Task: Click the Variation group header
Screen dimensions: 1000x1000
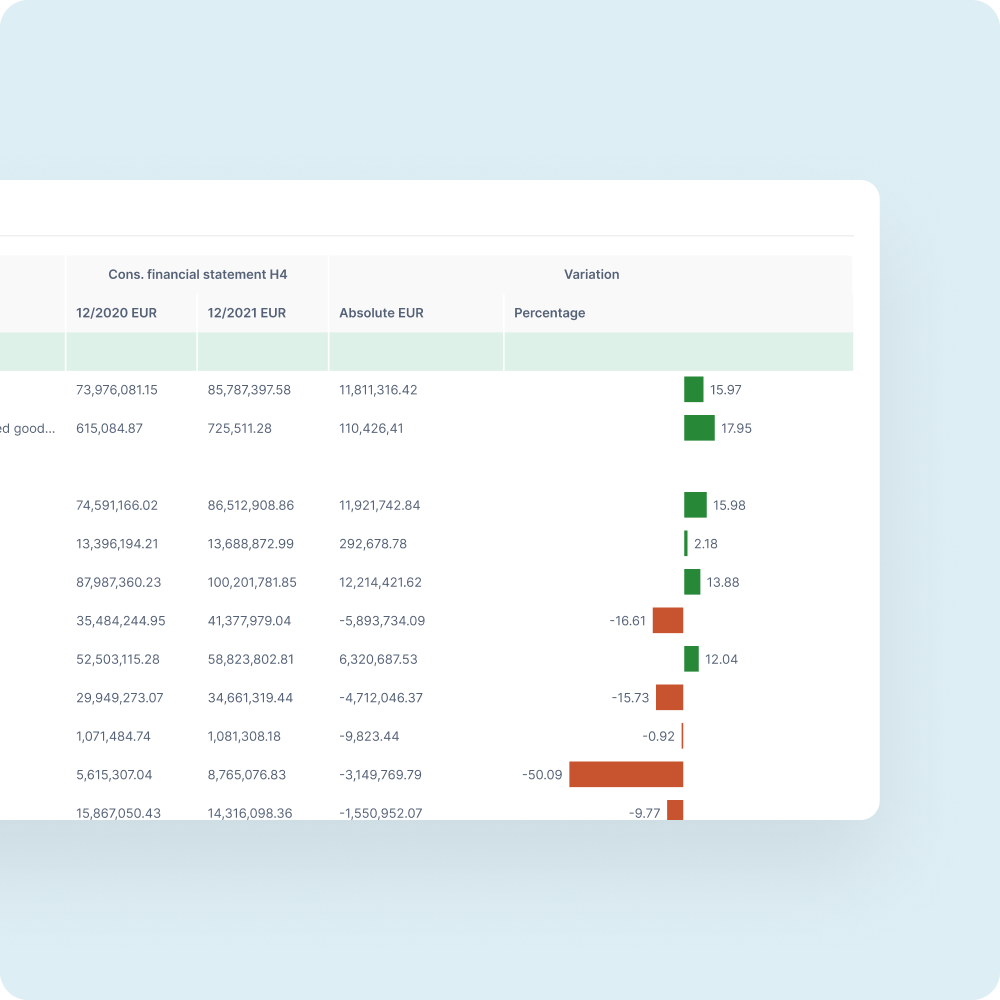Action: click(x=591, y=274)
